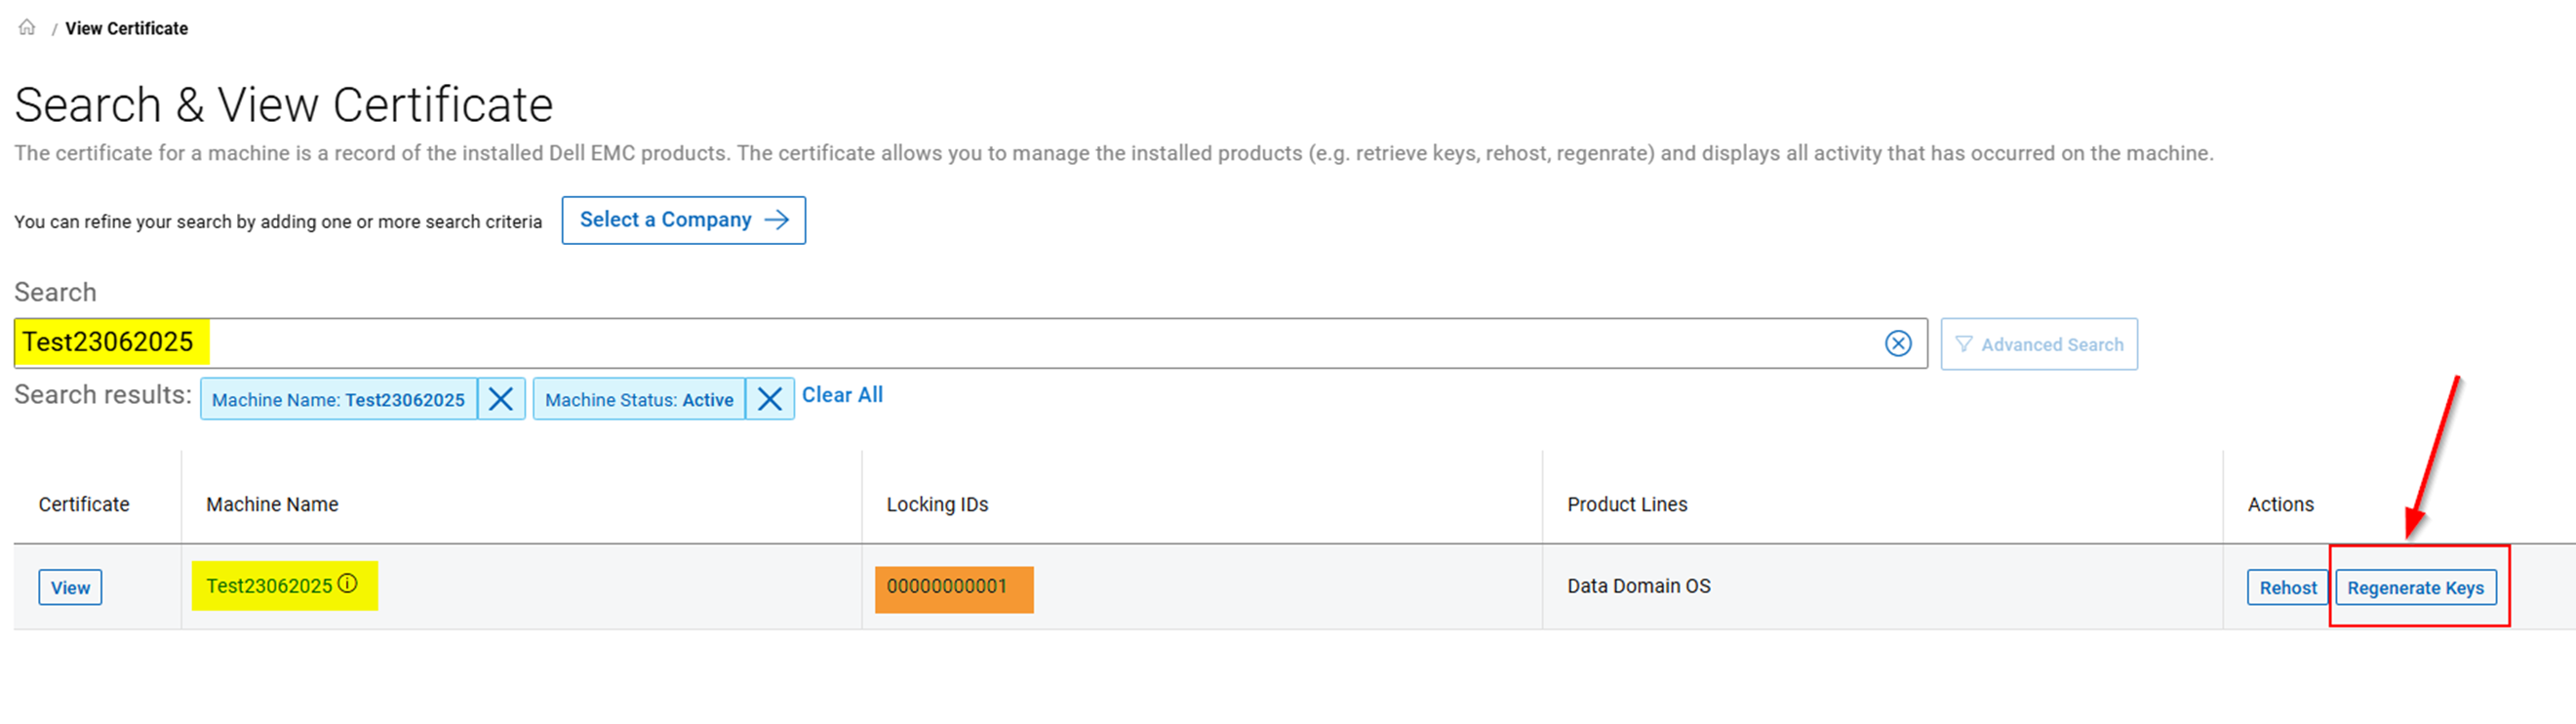Remove the Machine Name filter with its X icon

(501, 398)
